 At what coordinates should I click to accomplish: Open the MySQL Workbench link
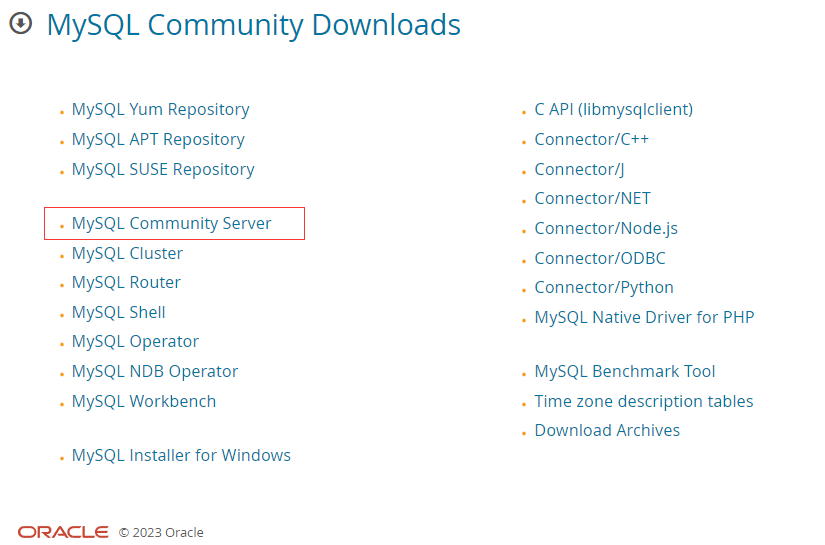144,401
